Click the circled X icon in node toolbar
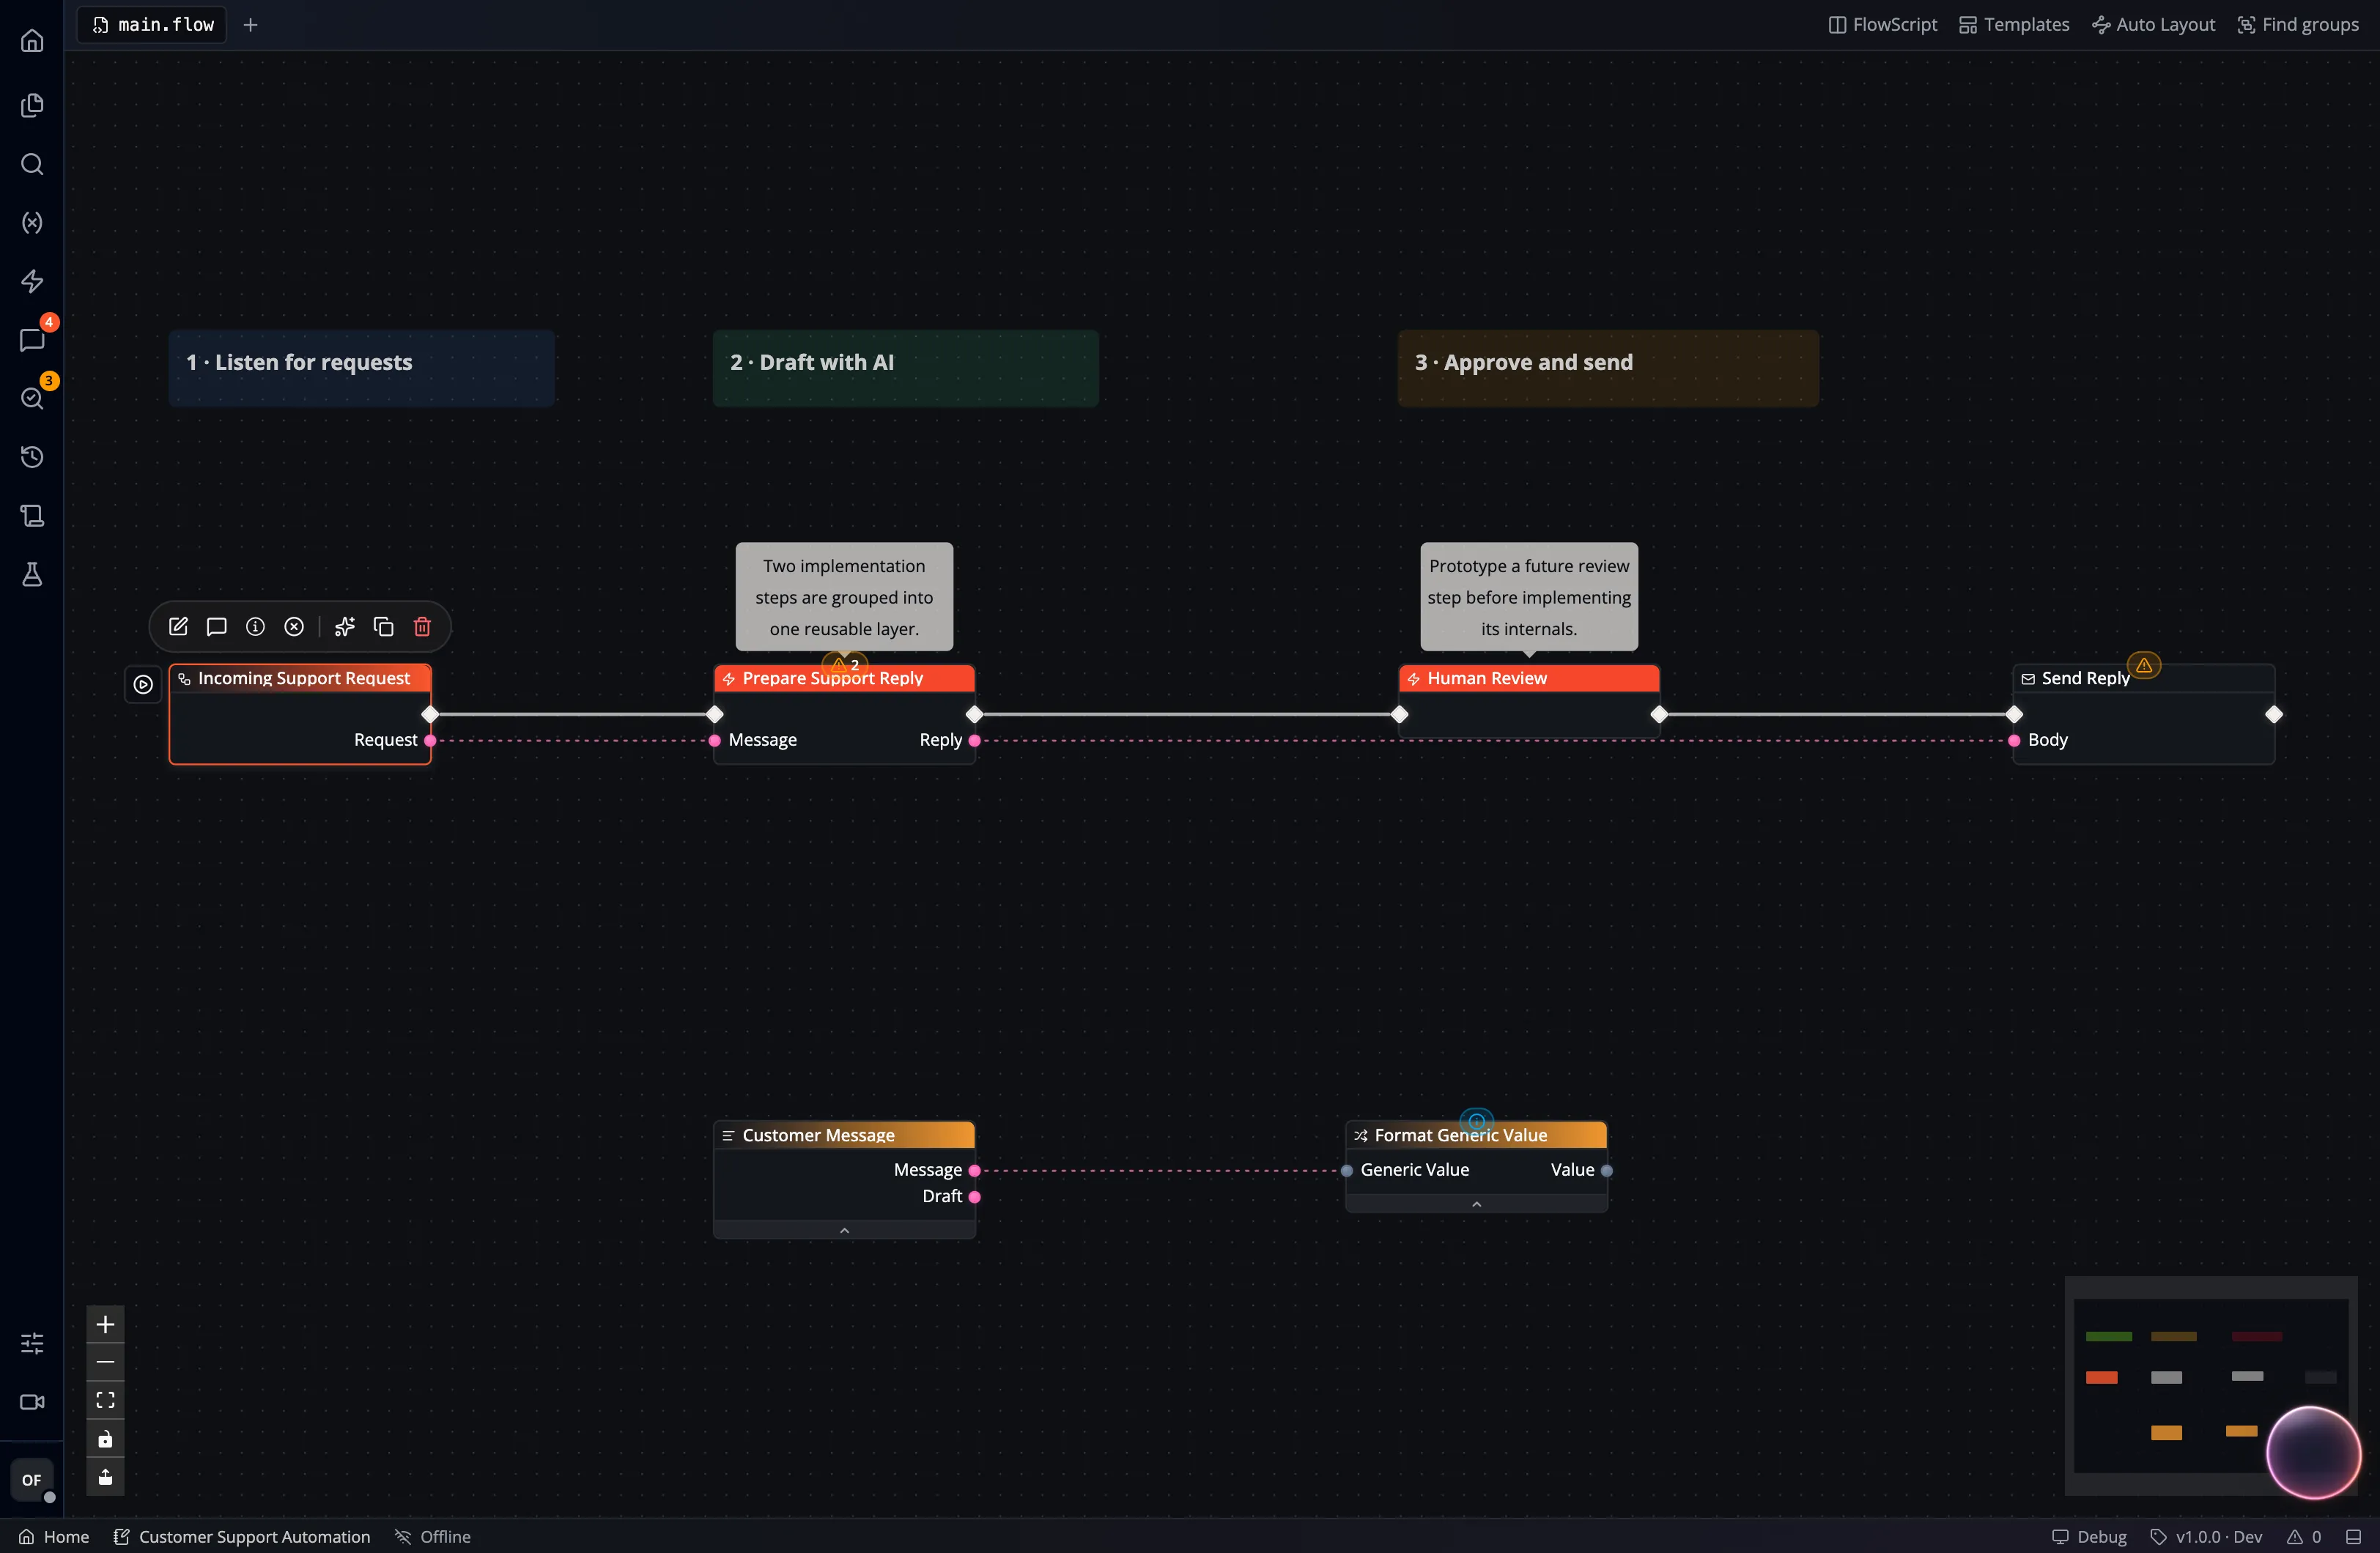2380x1553 pixels. point(294,627)
